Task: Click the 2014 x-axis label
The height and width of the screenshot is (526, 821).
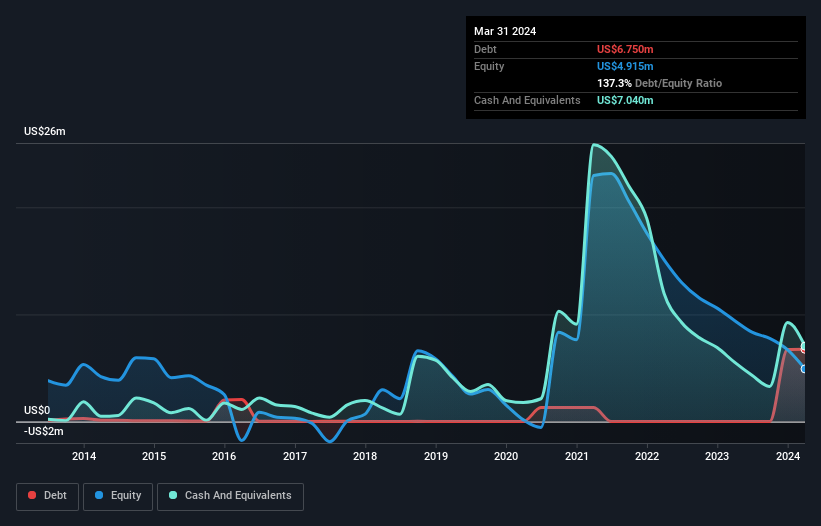Action: (x=84, y=456)
